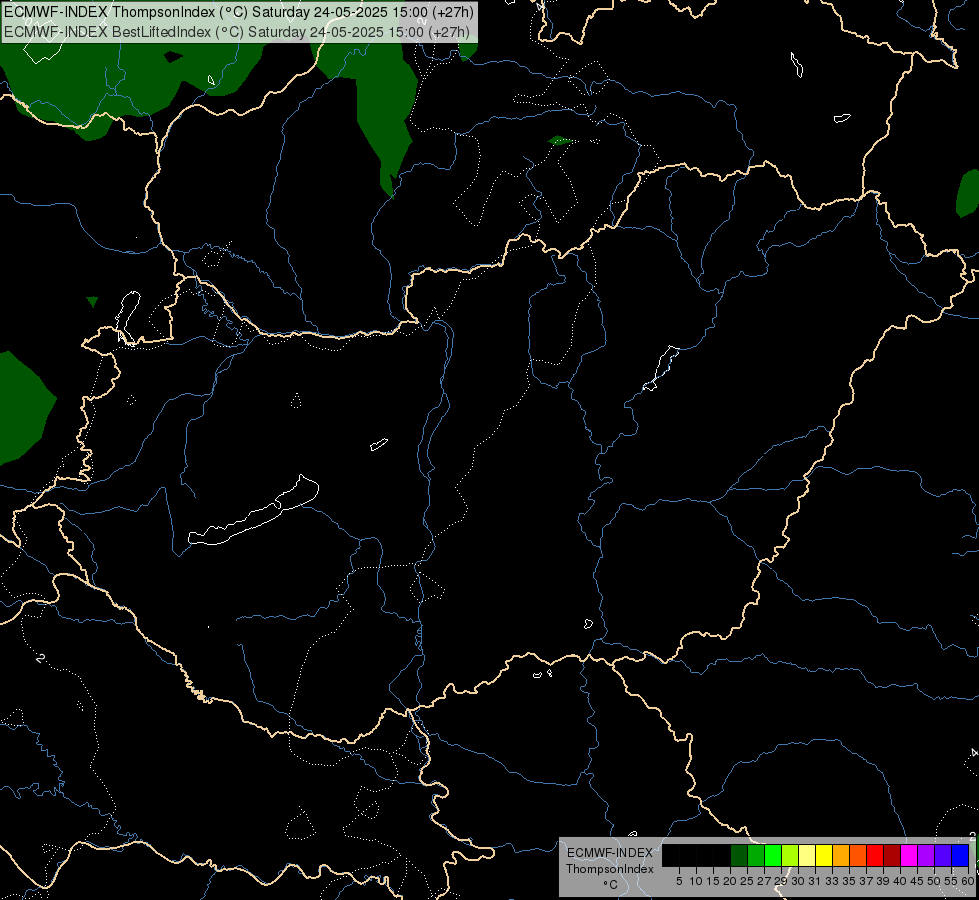
Task: Click the BestLiftedIndex title line at top
Action: point(236,32)
